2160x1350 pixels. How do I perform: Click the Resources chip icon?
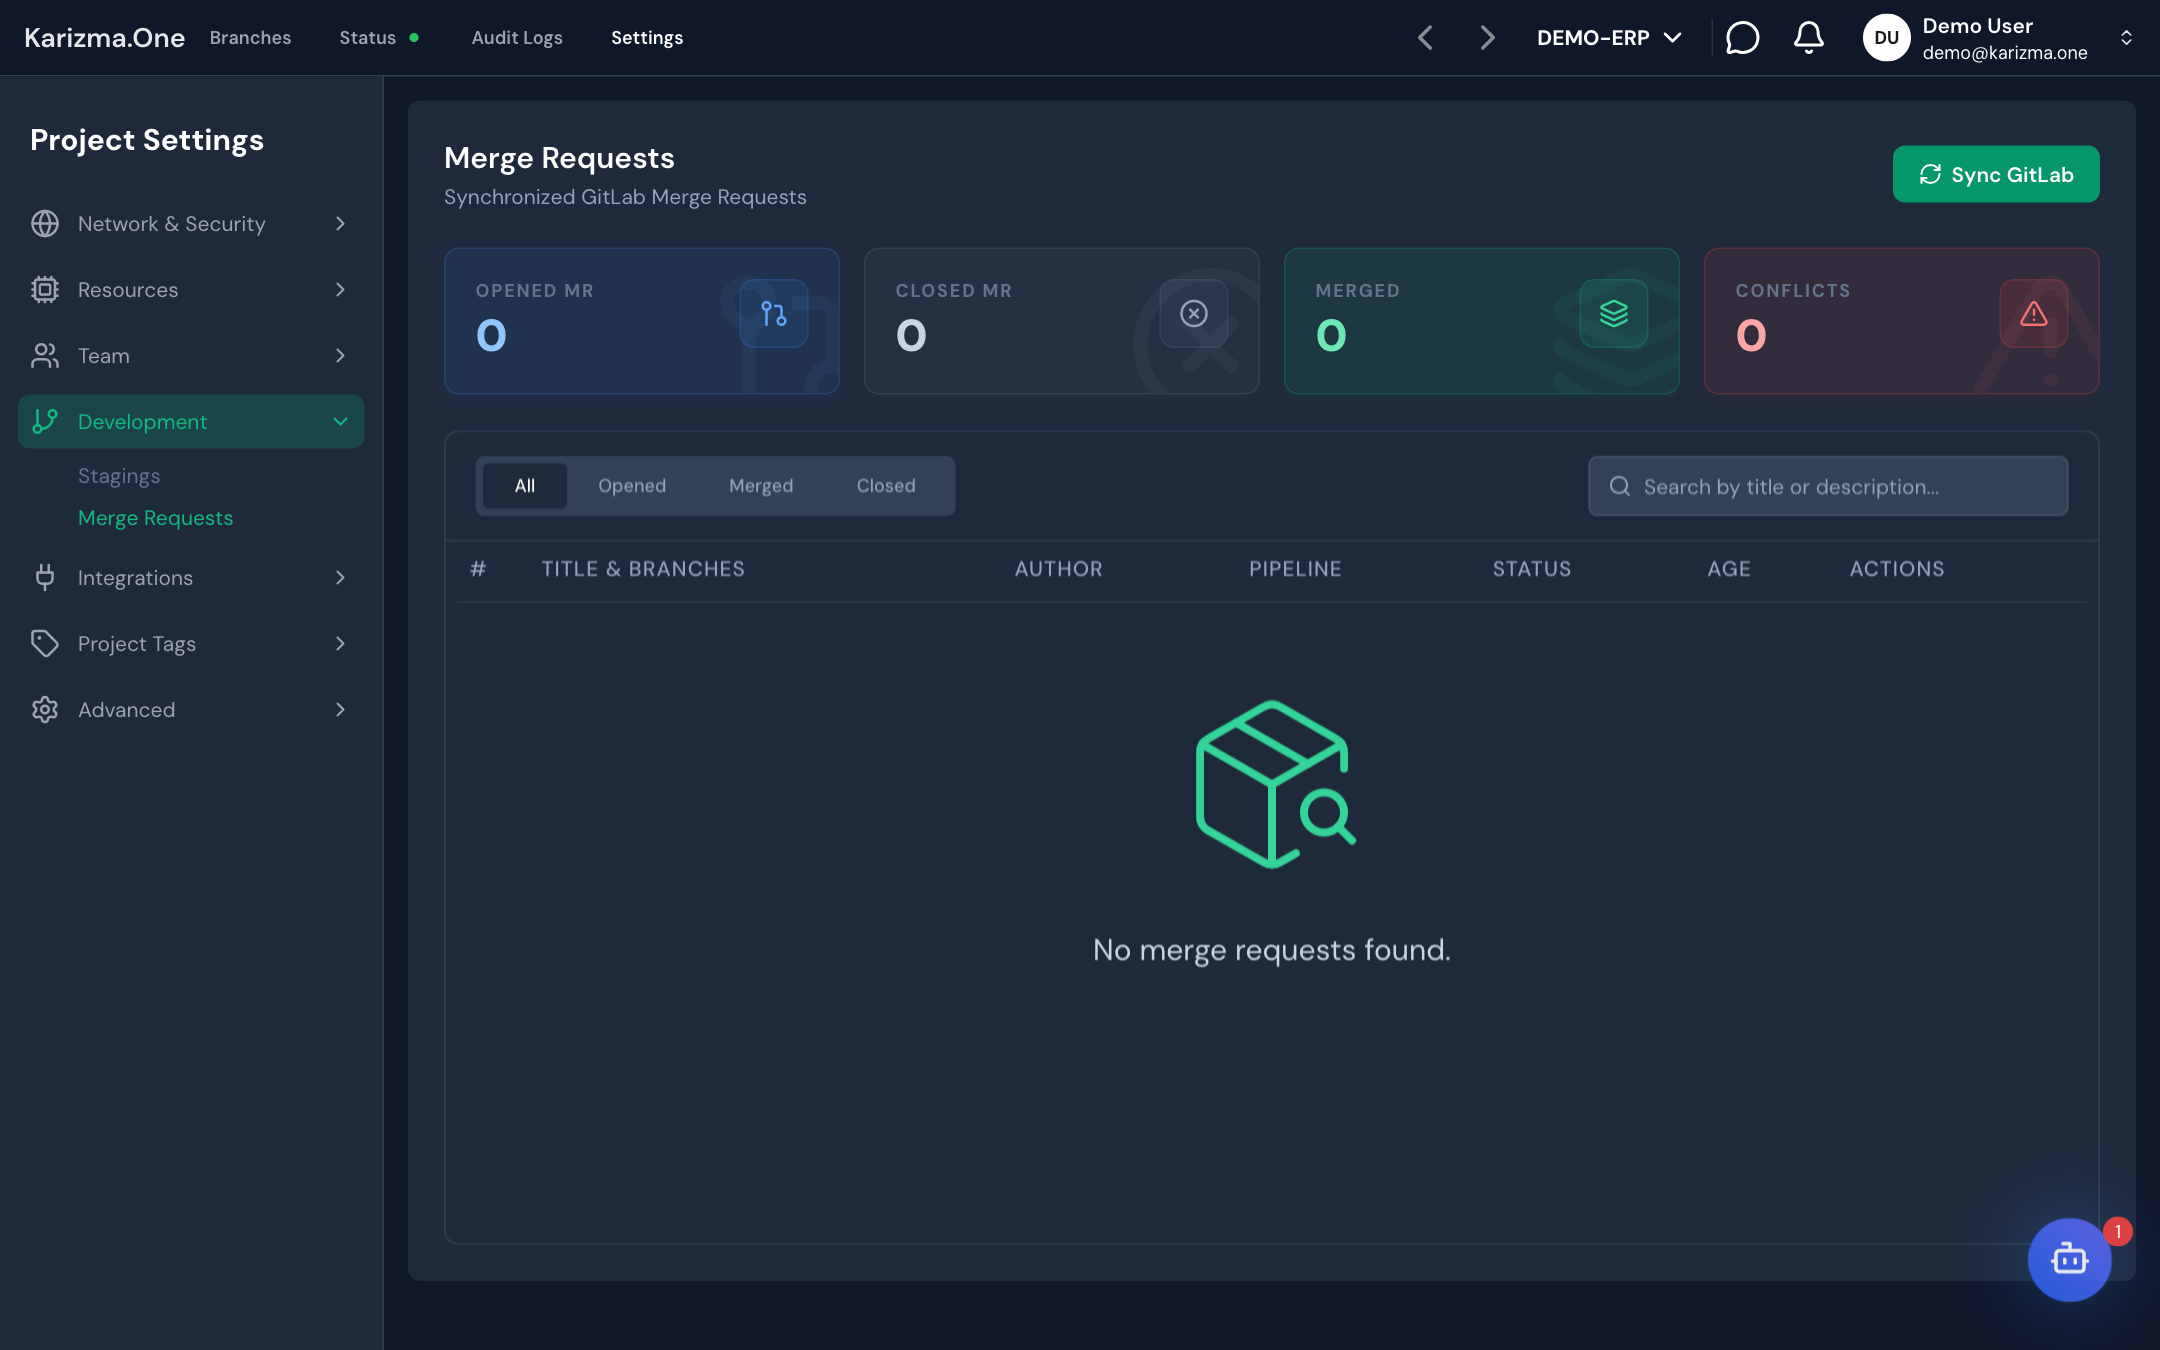click(x=45, y=289)
